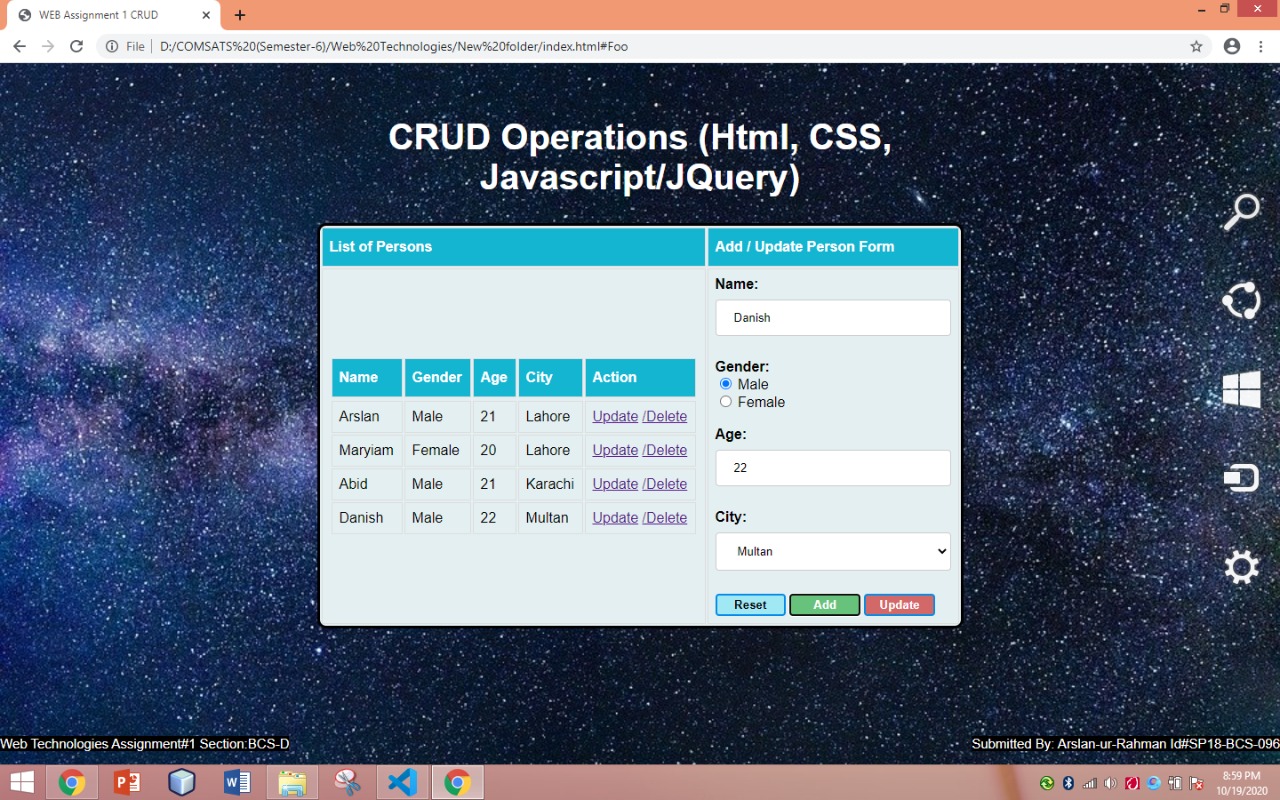Click Update link for Arslan
Screen dimensions: 1280x800
615,416
